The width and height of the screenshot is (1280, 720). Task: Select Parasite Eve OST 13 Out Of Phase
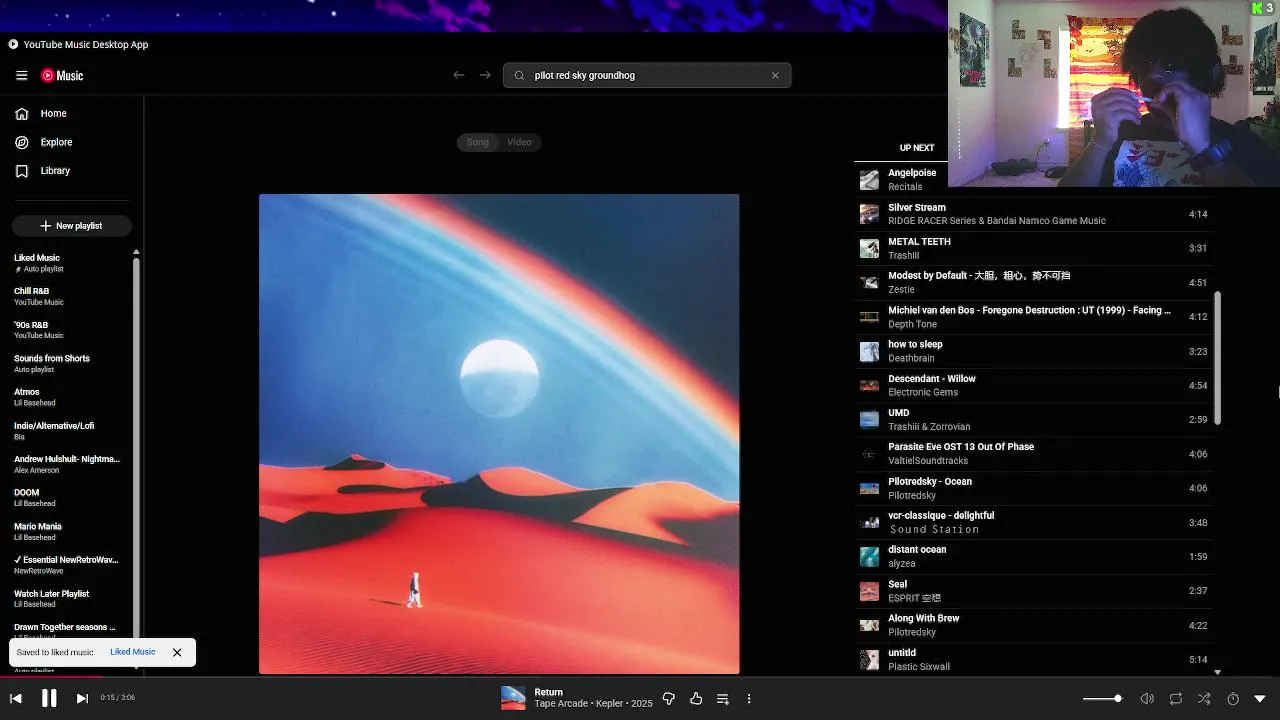[1033, 454]
